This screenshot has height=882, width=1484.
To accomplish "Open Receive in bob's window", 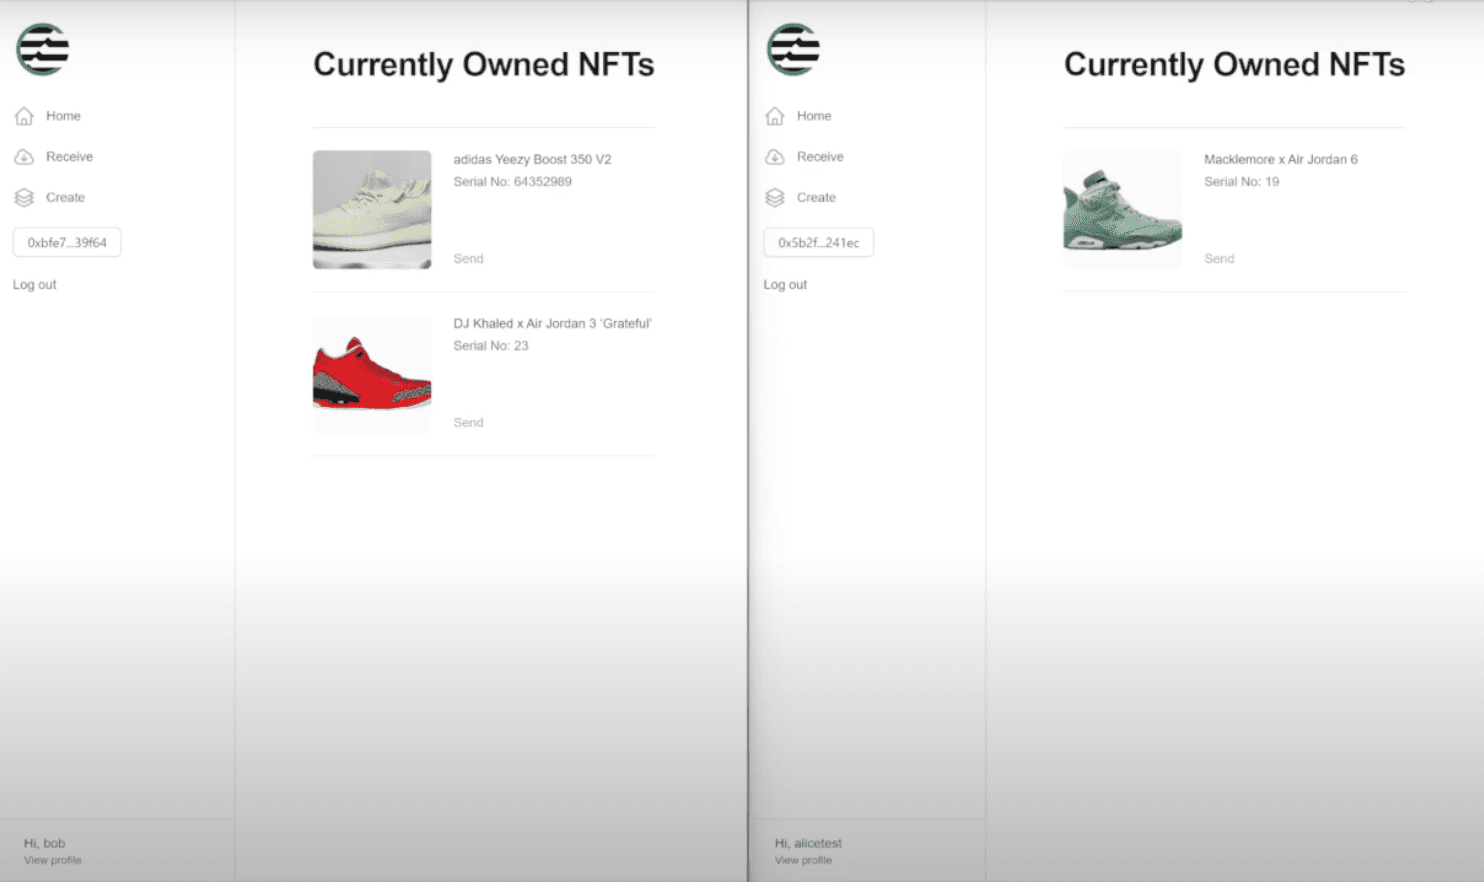I will tap(69, 157).
